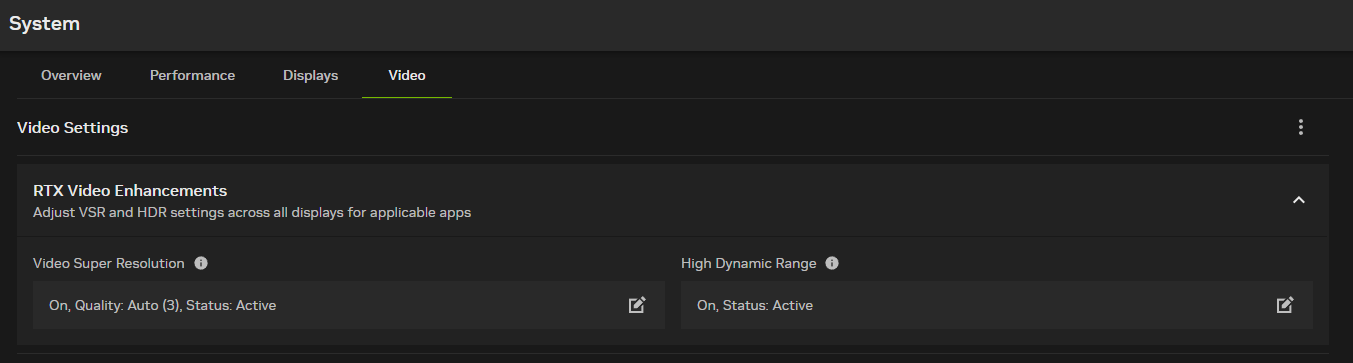Click the Video Super Resolution info icon

point(201,263)
